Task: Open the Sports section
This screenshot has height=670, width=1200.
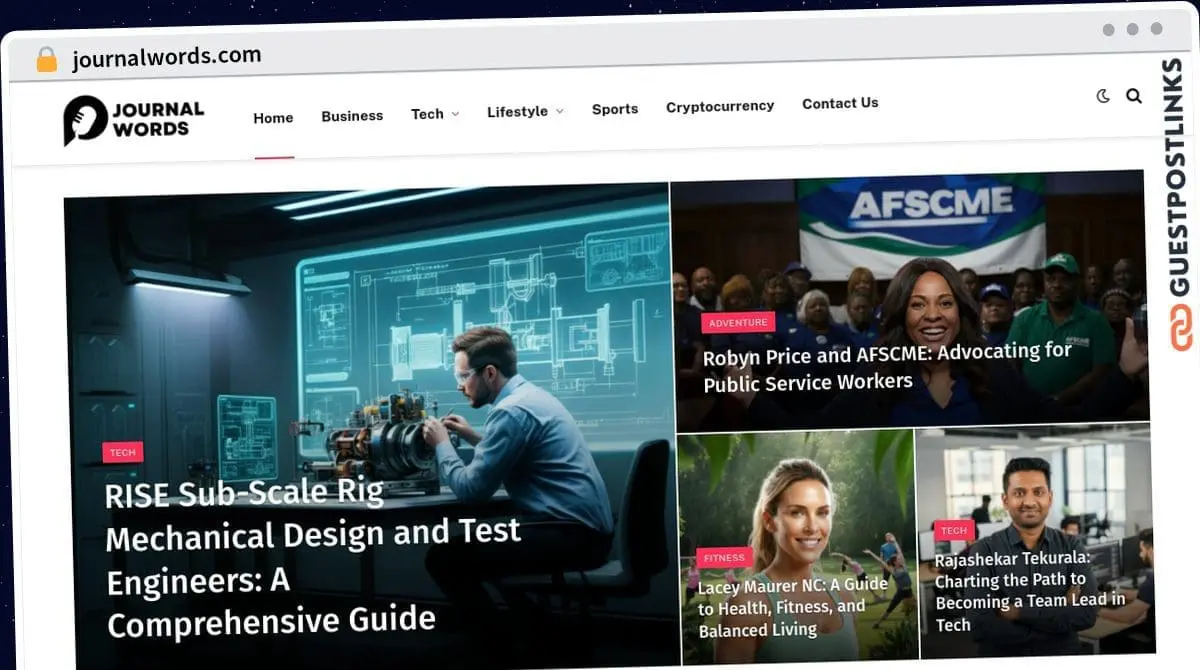Action: 615,109
